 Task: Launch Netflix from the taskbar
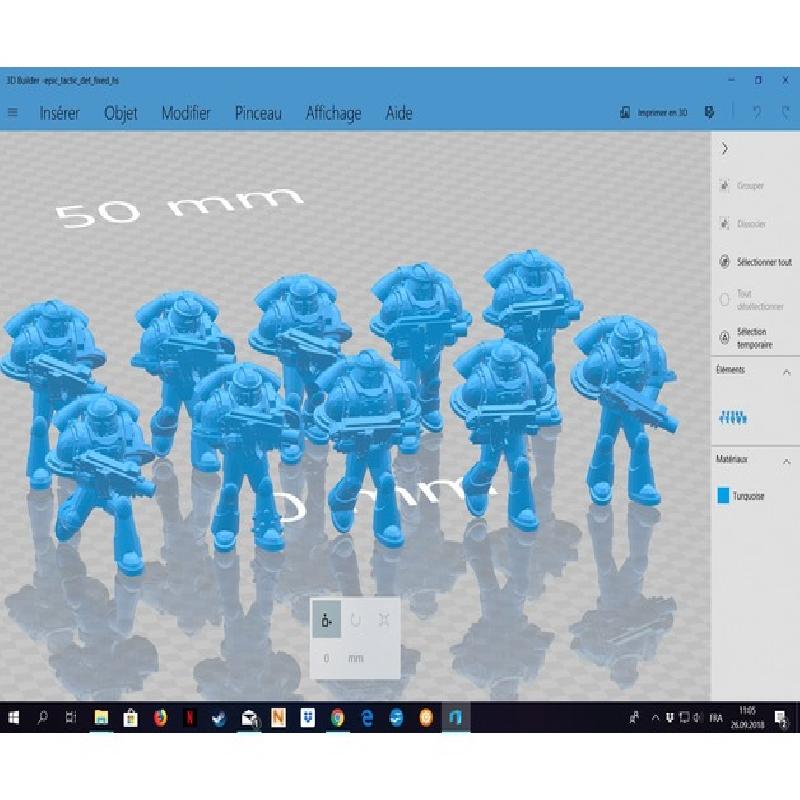[x=190, y=718]
